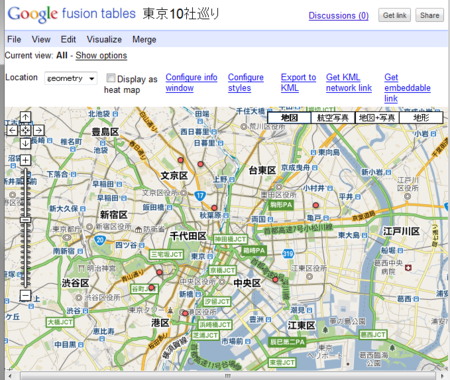Click the right scrollbar arrow
The height and width of the screenshot is (380, 450).
pyautogui.click(x=443, y=376)
